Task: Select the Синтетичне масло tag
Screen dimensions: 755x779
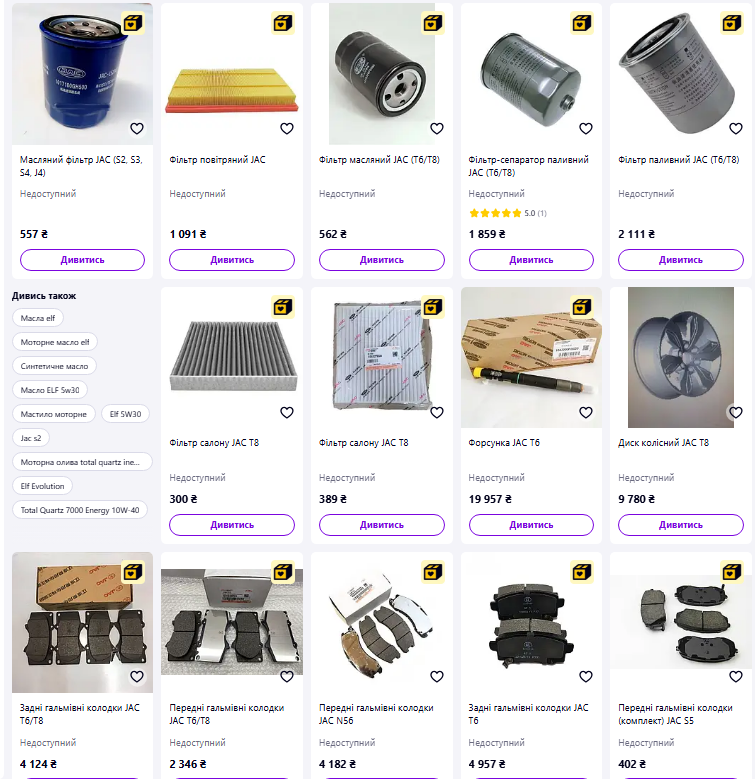Action: pyautogui.click(x=54, y=366)
